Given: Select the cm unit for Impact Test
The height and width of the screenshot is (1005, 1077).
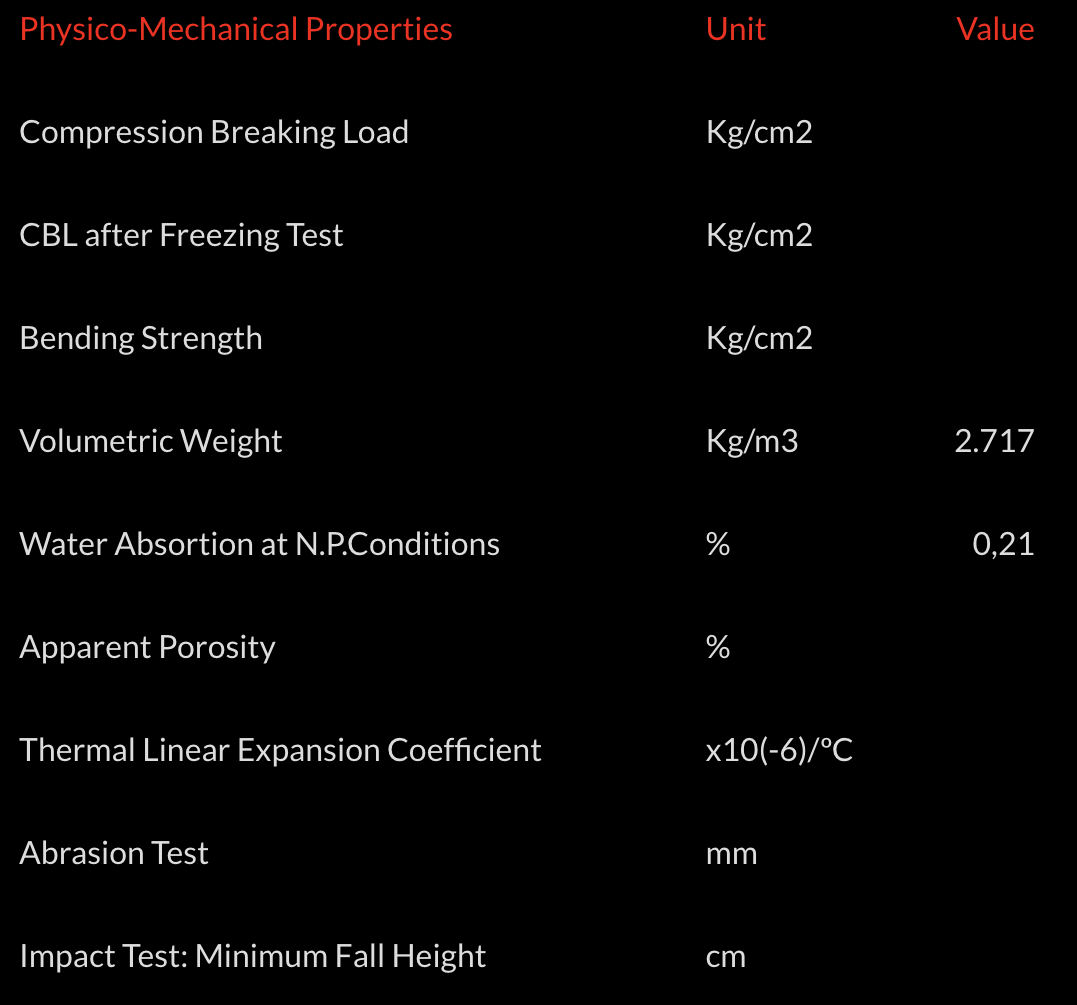Looking at the screenshot, I should [725, 957].
